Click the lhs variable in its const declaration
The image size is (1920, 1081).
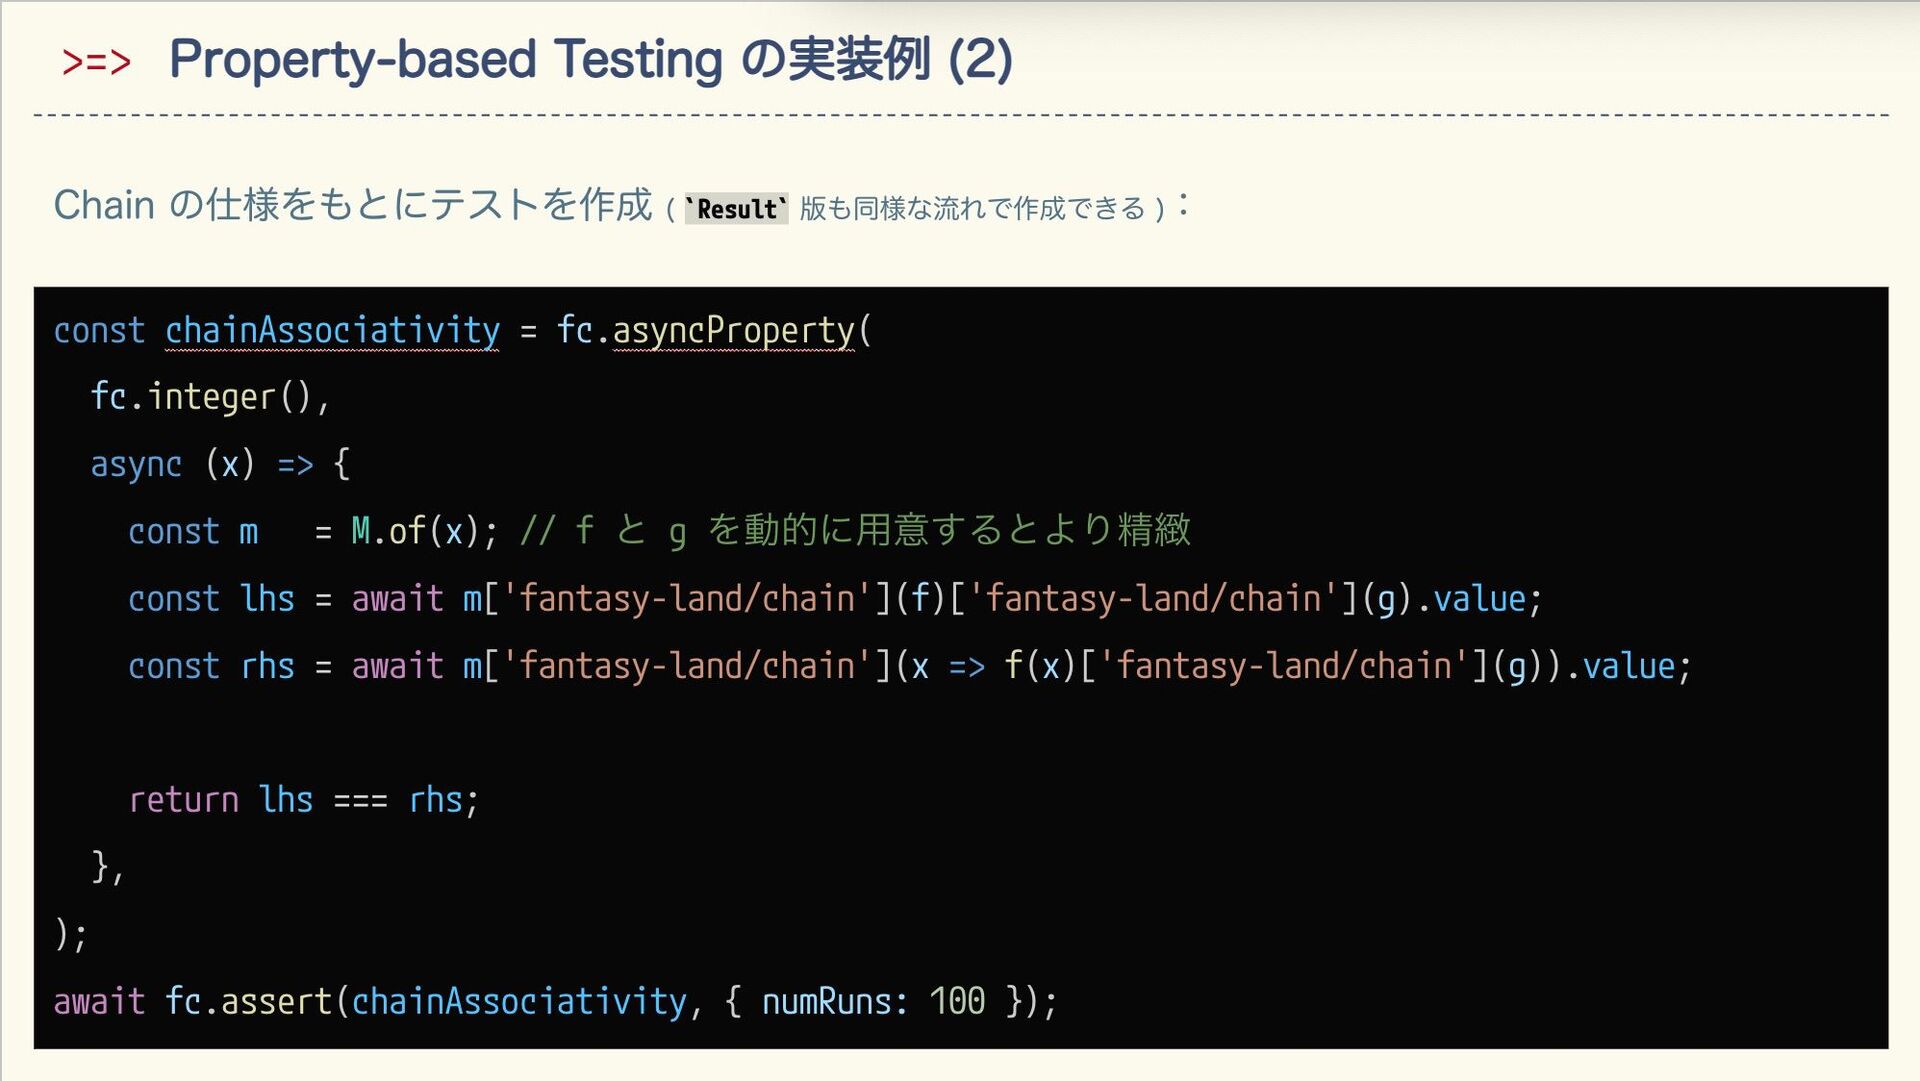[x=267, y=598]
